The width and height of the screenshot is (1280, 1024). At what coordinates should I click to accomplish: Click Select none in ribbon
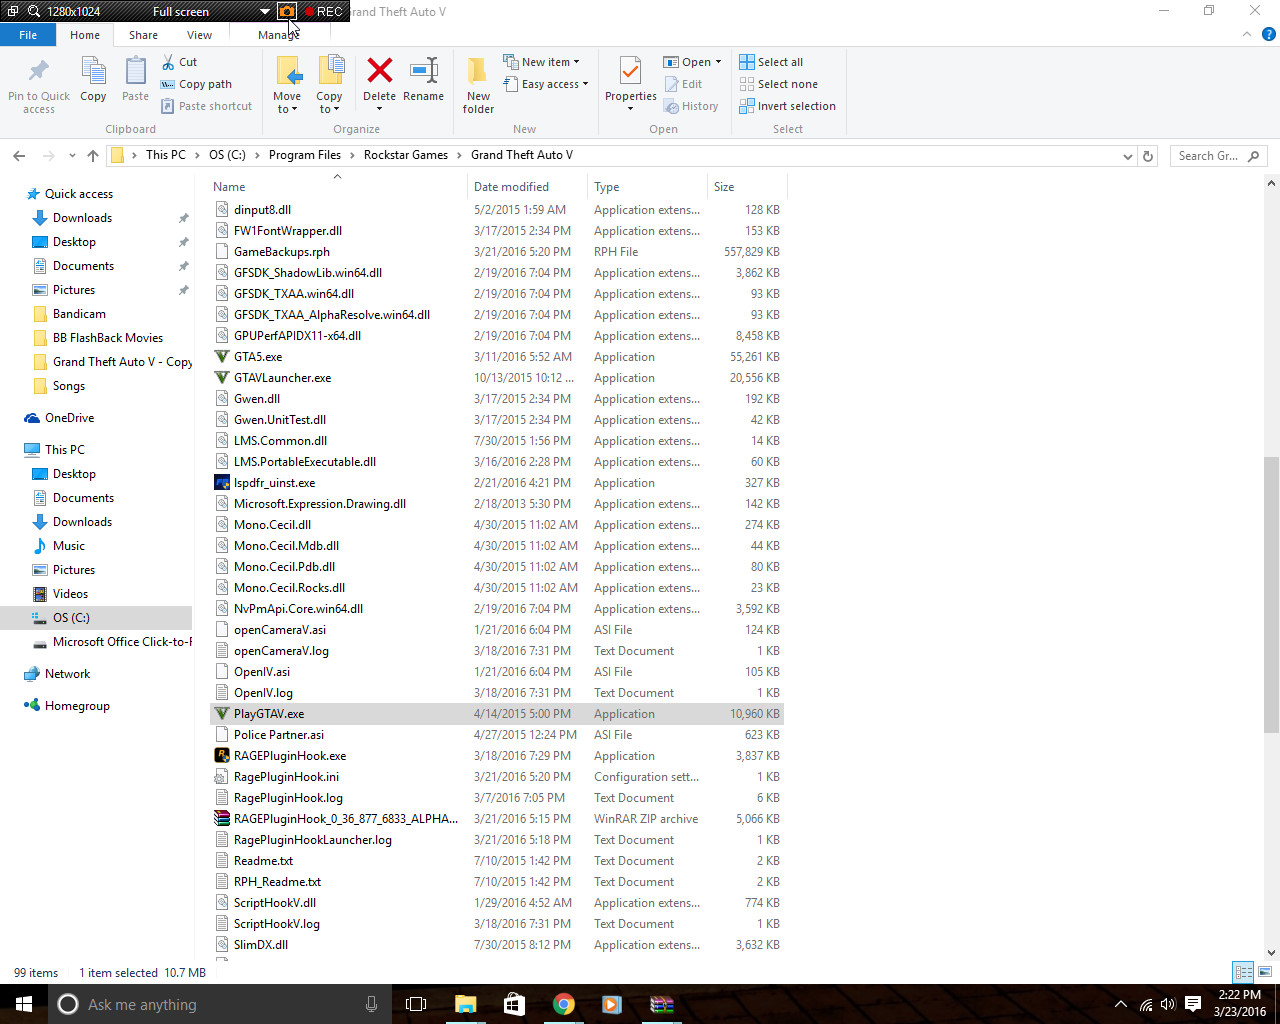pos(778,84)
